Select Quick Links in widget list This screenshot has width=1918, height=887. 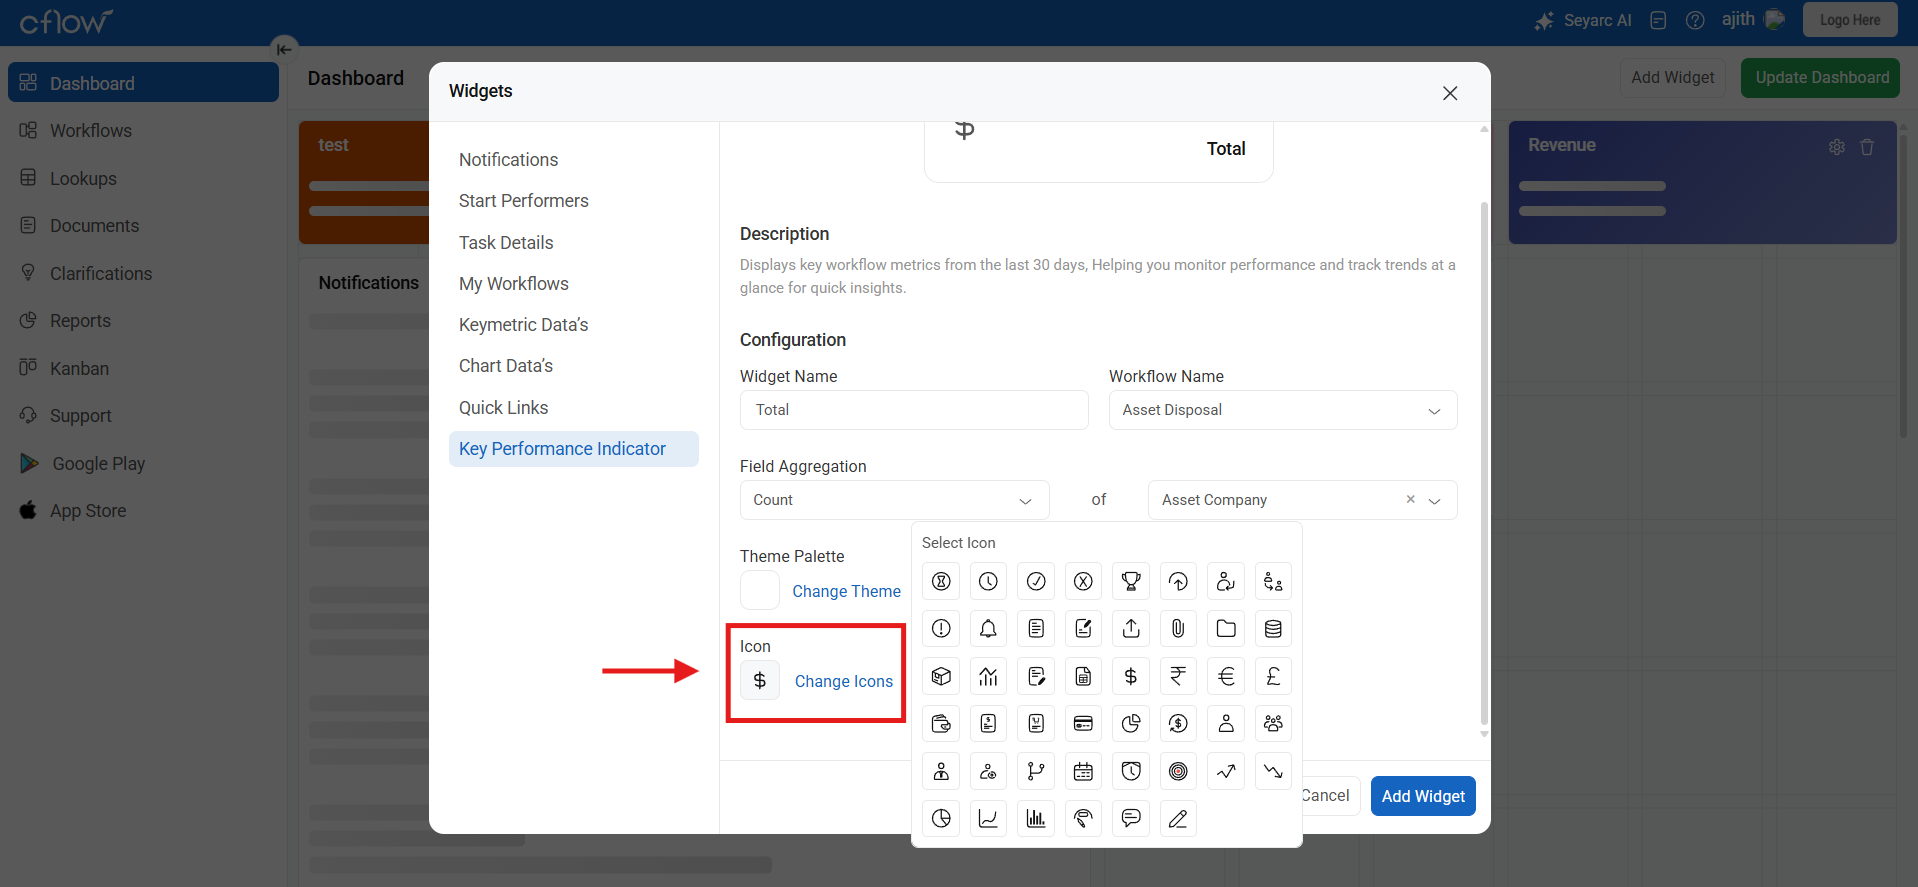click(x=503, y=408)
